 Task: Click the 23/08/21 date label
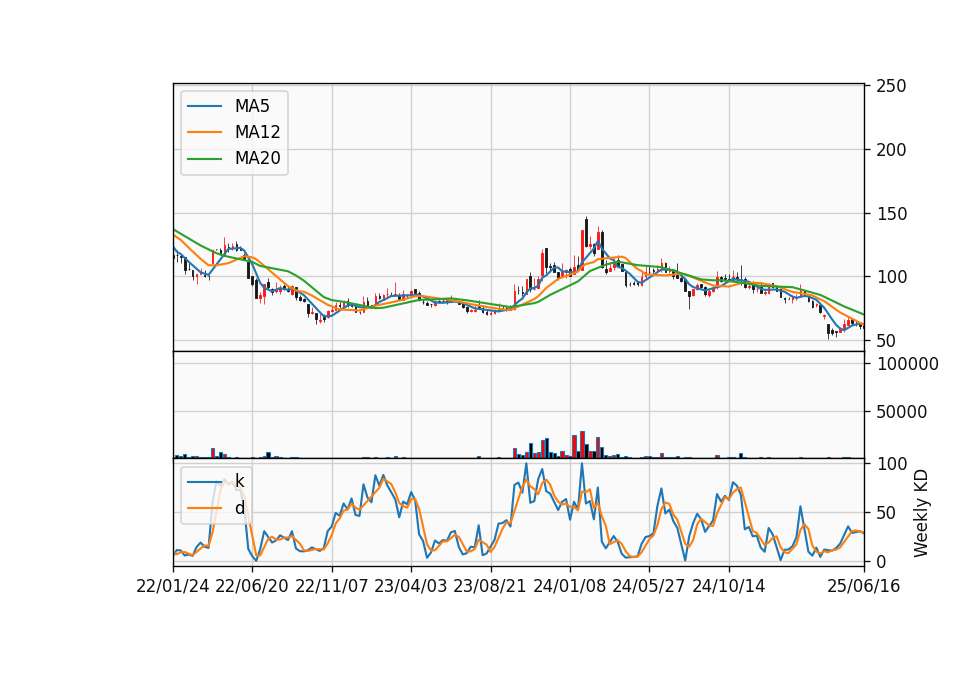pos(490,586)
